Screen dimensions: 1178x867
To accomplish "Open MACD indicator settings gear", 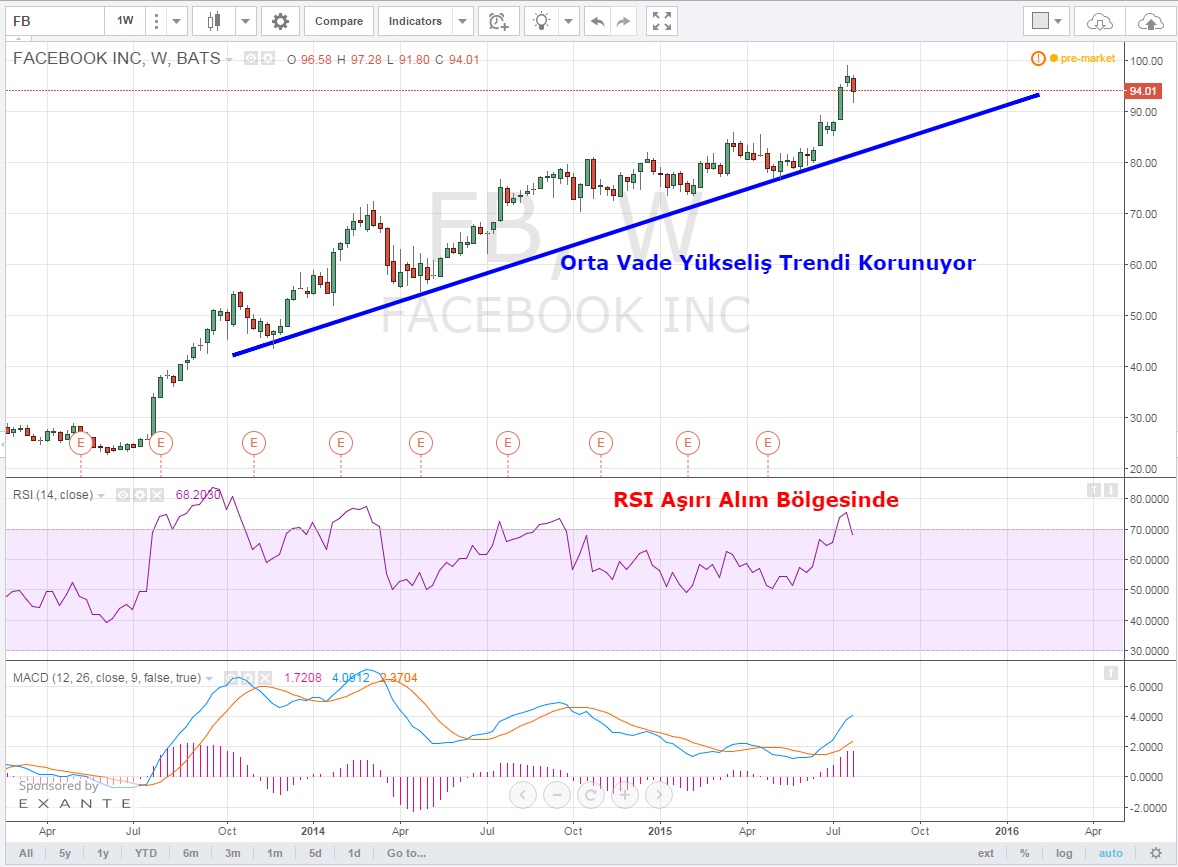I will coord(248,678).
